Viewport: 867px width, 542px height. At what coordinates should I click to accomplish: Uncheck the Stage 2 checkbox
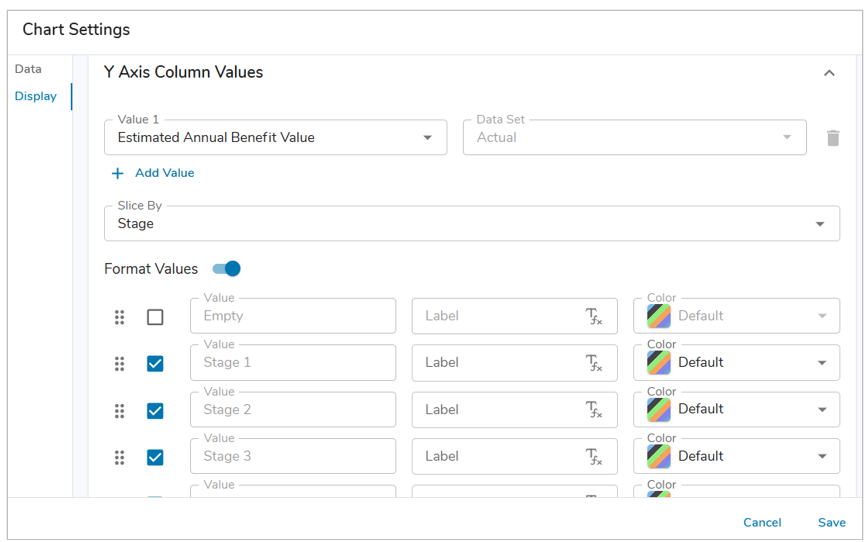[x=155, y=410]
